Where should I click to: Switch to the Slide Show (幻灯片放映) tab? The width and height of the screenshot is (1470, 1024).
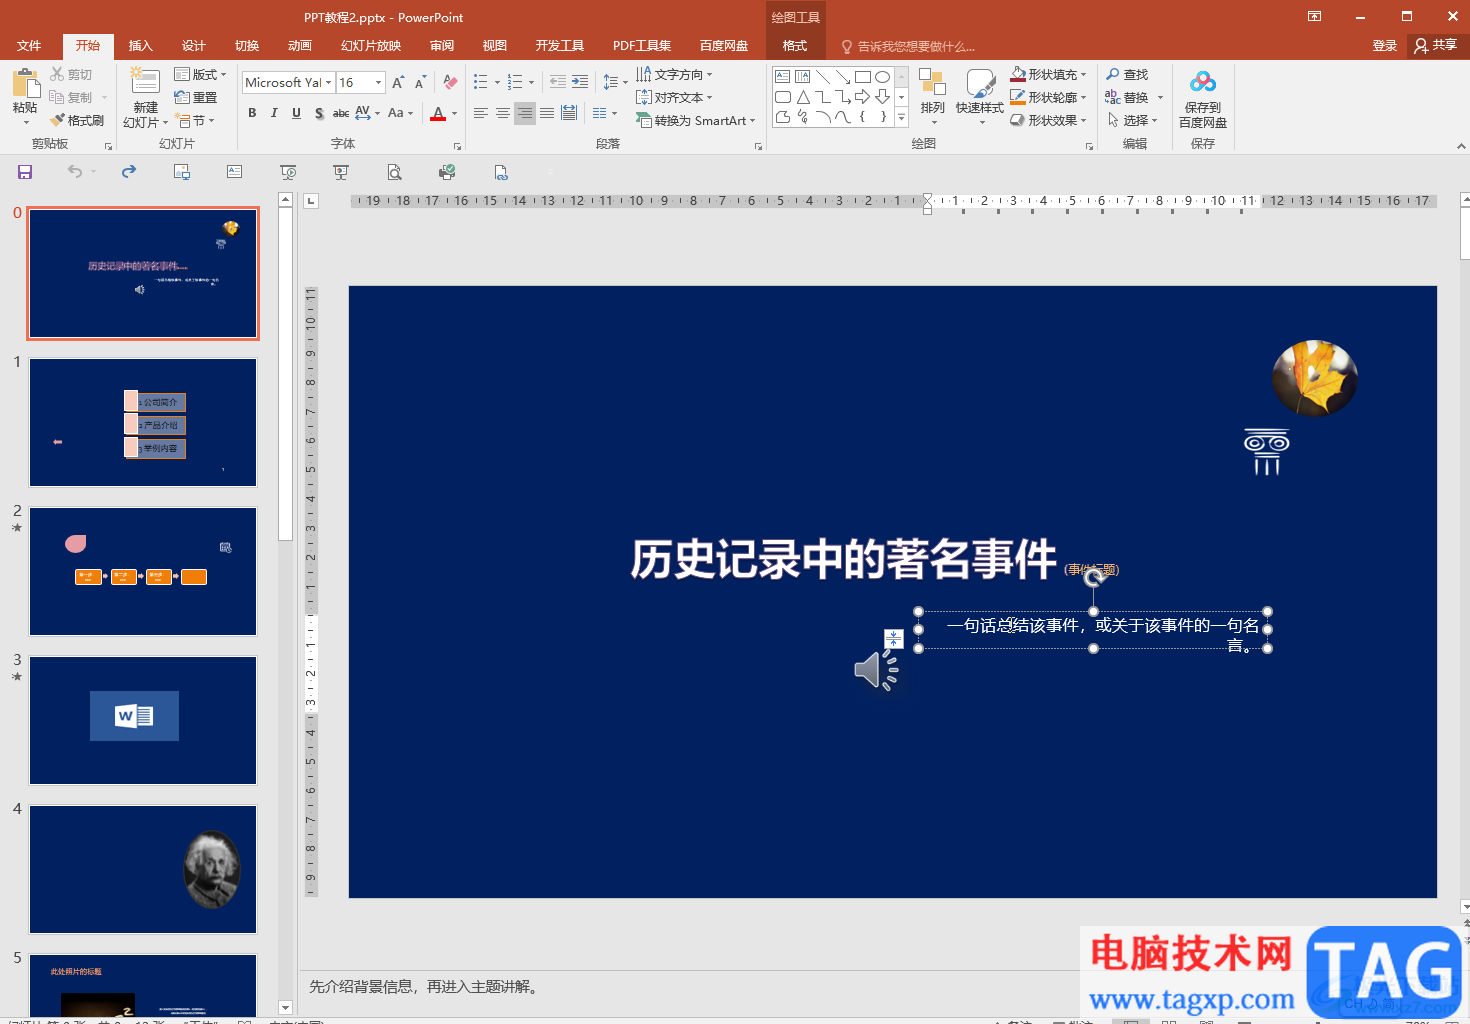coord(371,45)
